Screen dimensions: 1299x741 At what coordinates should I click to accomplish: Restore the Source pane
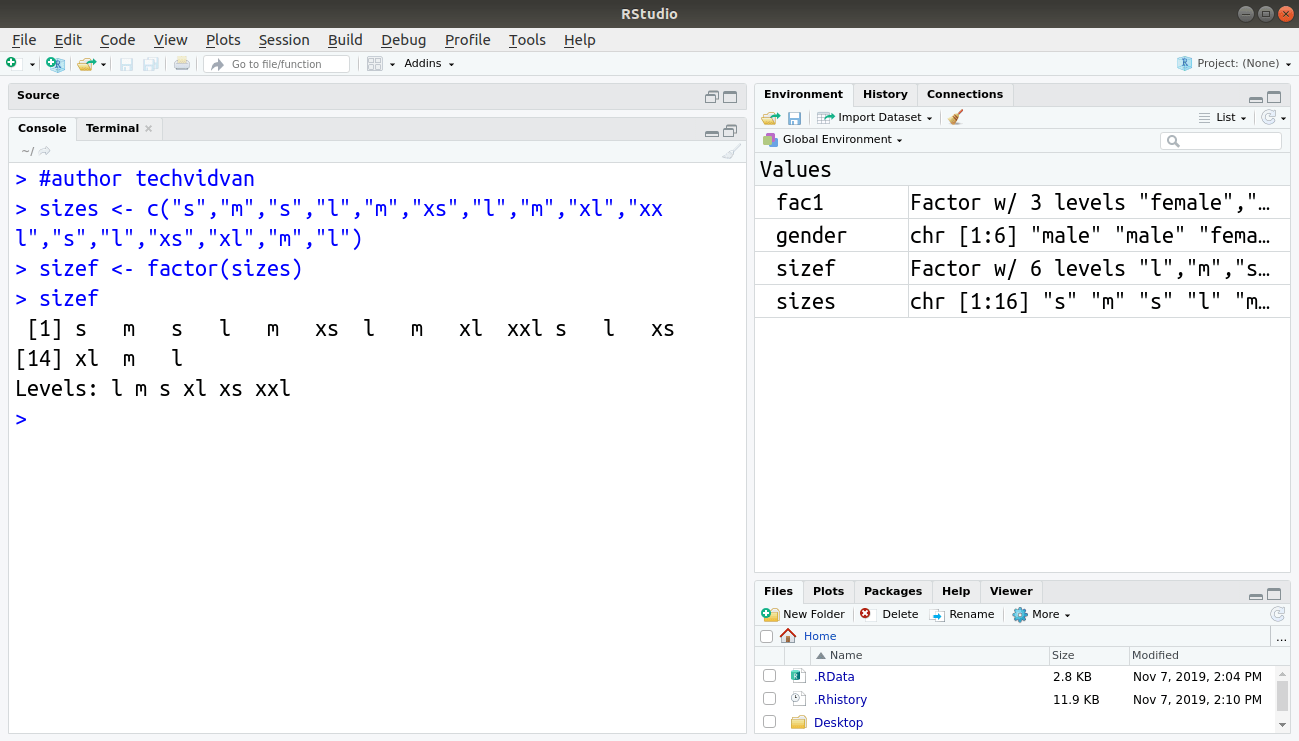[x=712, y=97]
